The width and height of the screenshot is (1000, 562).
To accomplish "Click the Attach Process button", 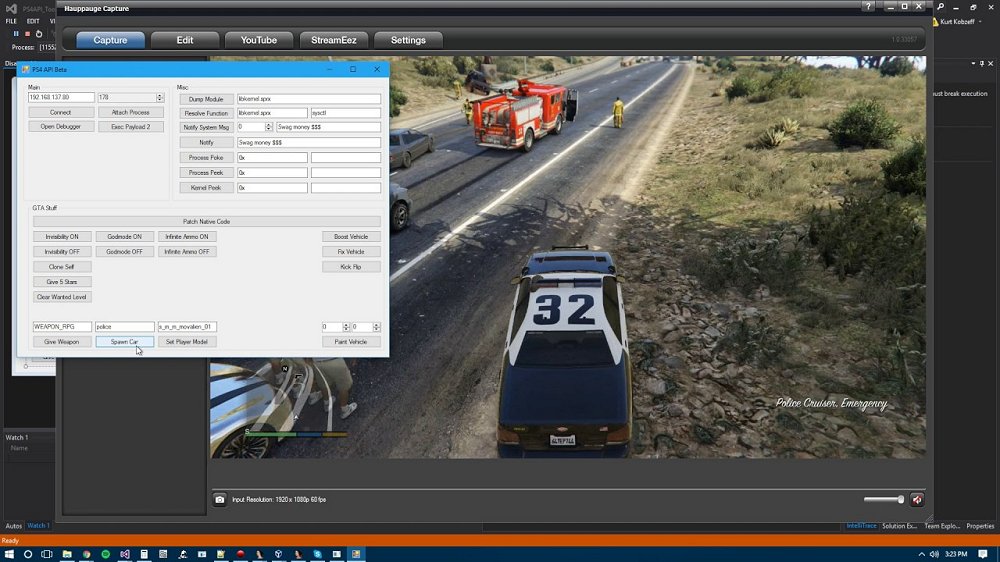I will 131,112.
